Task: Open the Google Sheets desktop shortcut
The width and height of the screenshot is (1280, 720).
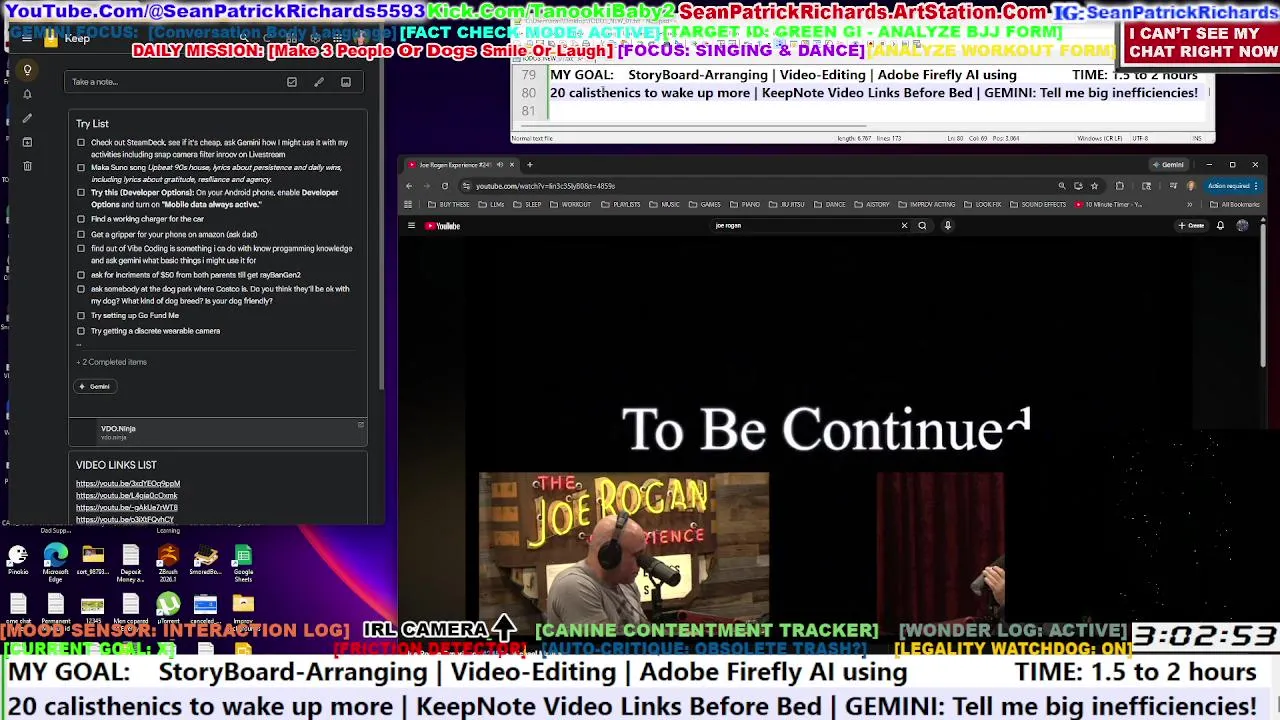Action: 243,562
